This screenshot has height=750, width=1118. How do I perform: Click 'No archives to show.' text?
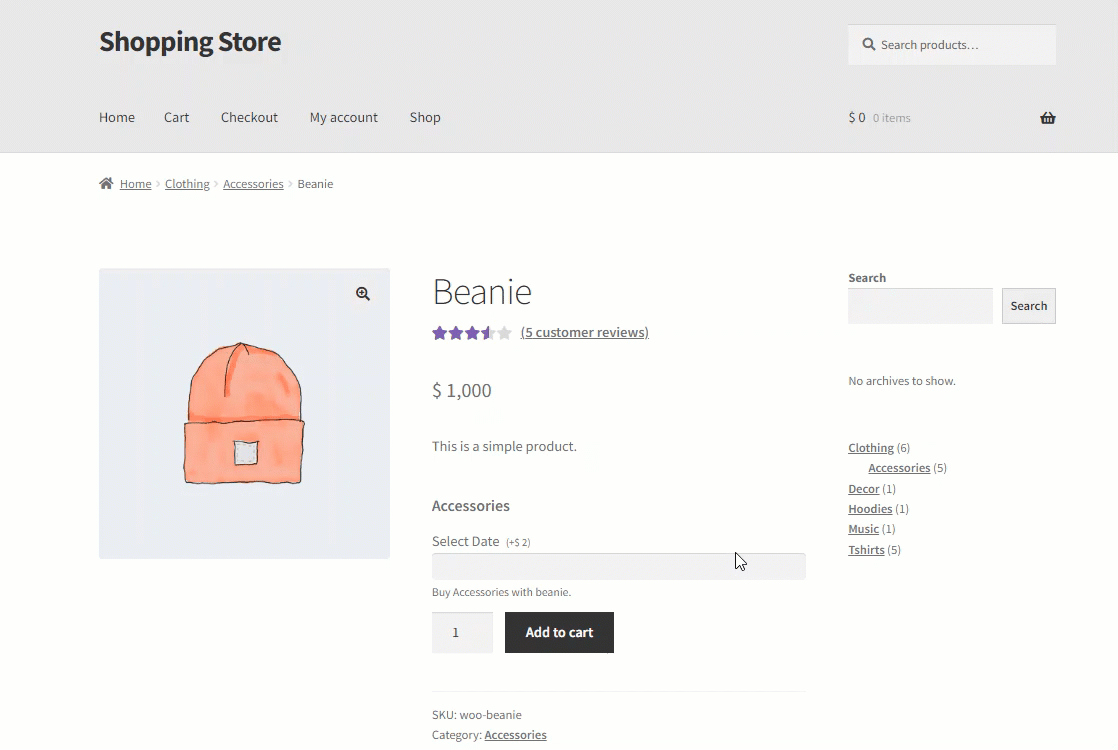pyautogui.click(x=902, y=381)
